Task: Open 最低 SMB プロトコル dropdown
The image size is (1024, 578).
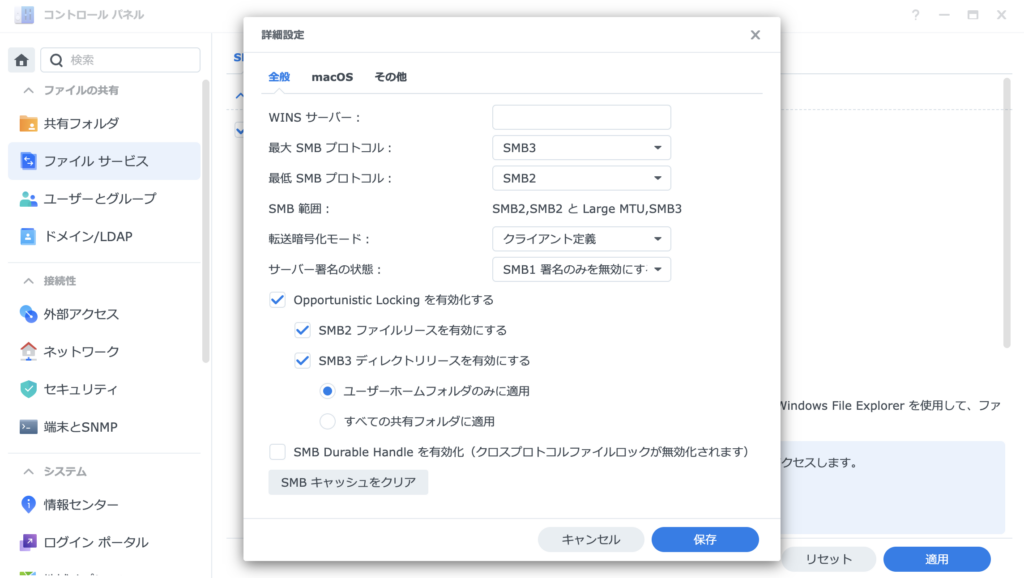Action: pos(581,178)
